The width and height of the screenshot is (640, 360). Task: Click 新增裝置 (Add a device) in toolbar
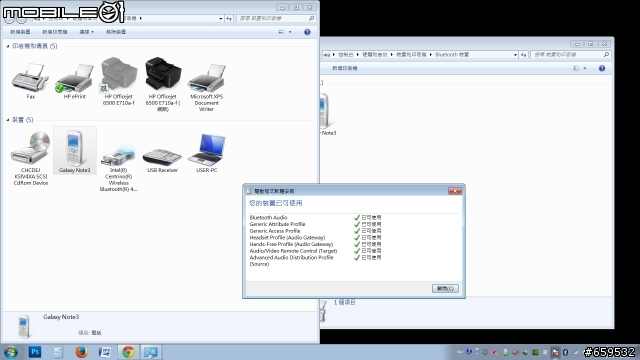[x=20, y=32]
